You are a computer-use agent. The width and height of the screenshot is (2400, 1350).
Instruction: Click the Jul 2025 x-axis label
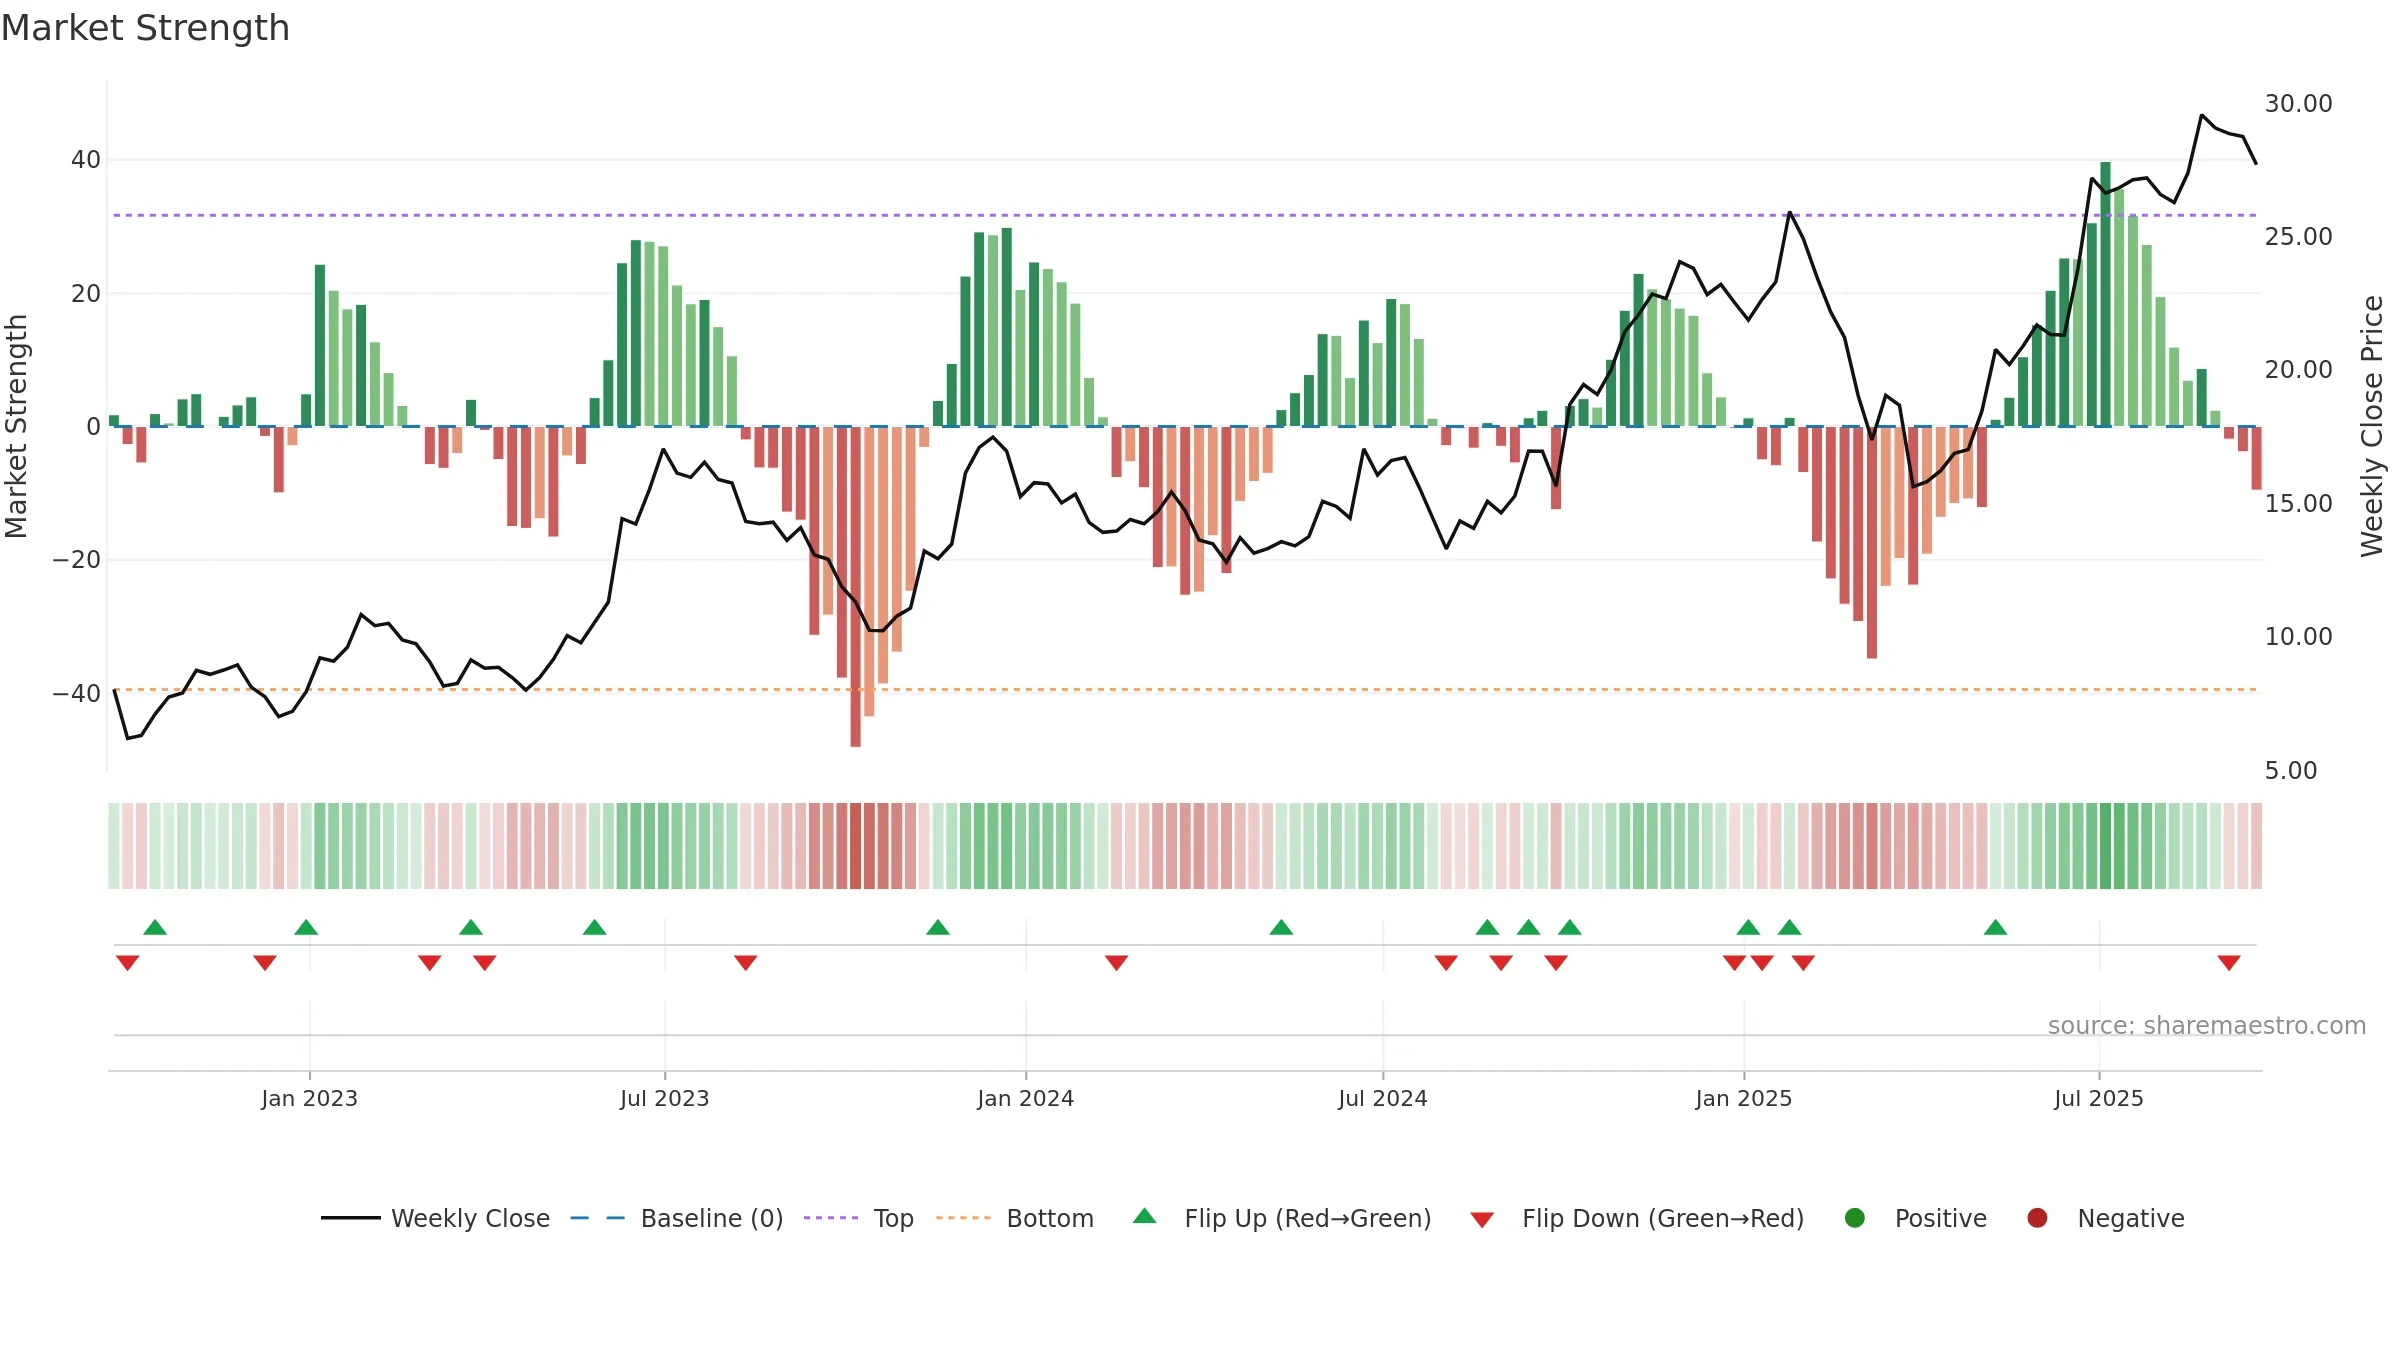click(x=2098, y=1098)
